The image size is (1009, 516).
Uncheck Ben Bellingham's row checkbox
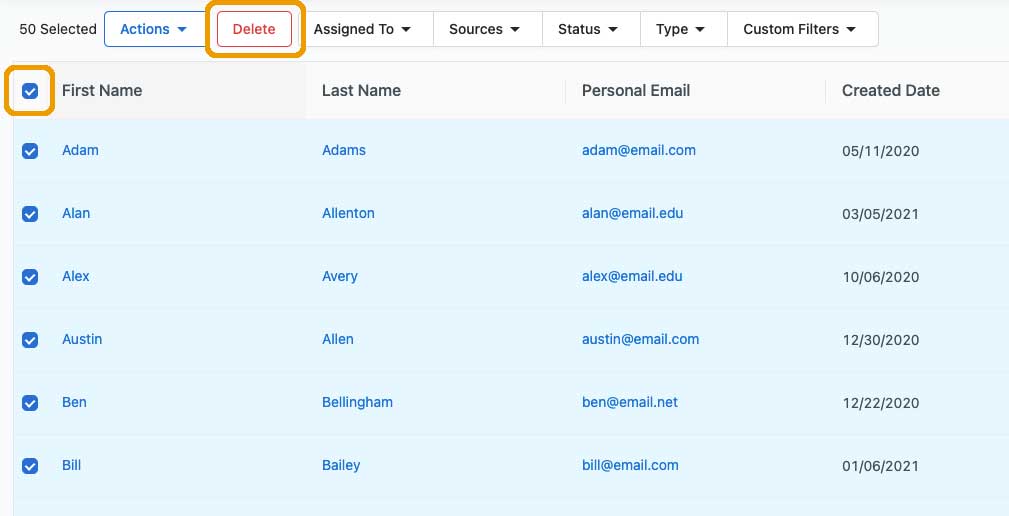coord(30,403)
